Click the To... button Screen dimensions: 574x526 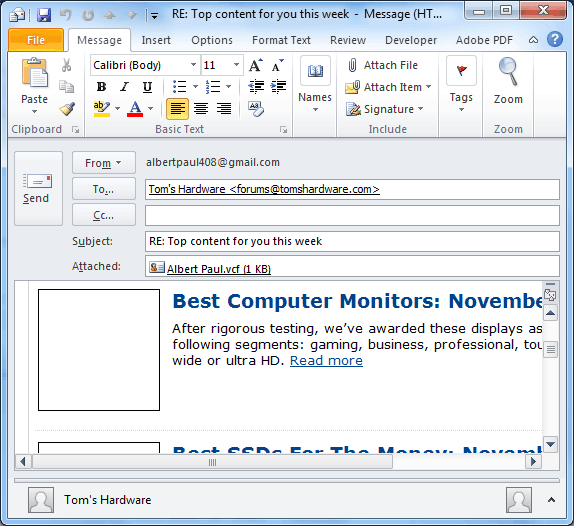point(104,189)
